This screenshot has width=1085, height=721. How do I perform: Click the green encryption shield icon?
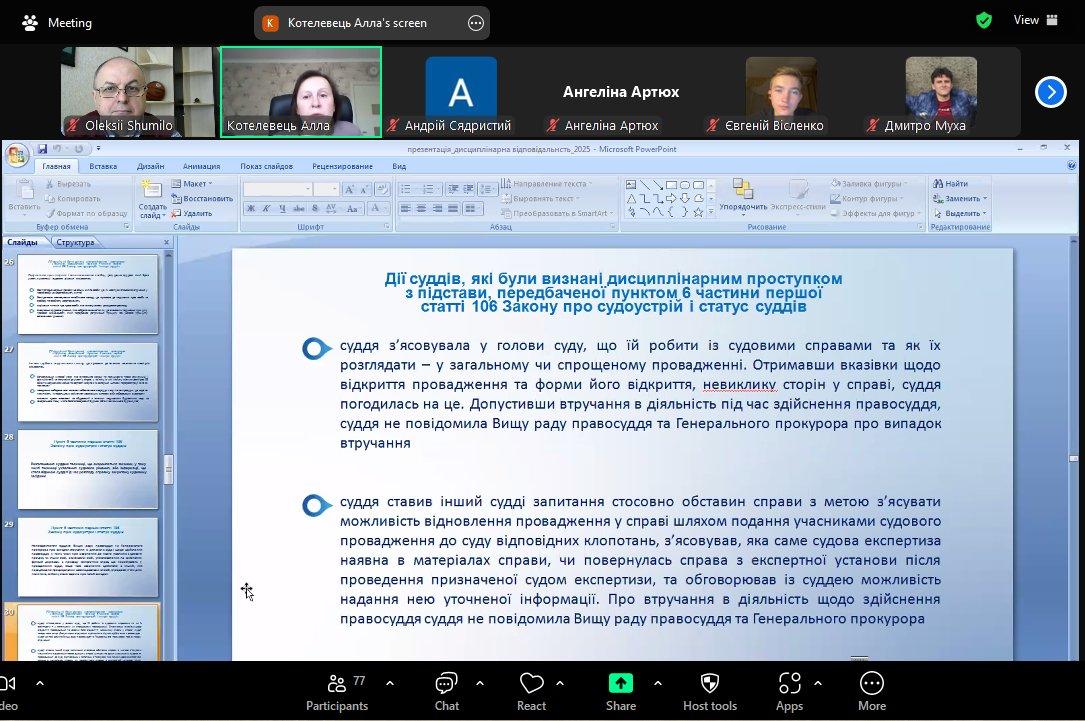[x=983, y=21]
